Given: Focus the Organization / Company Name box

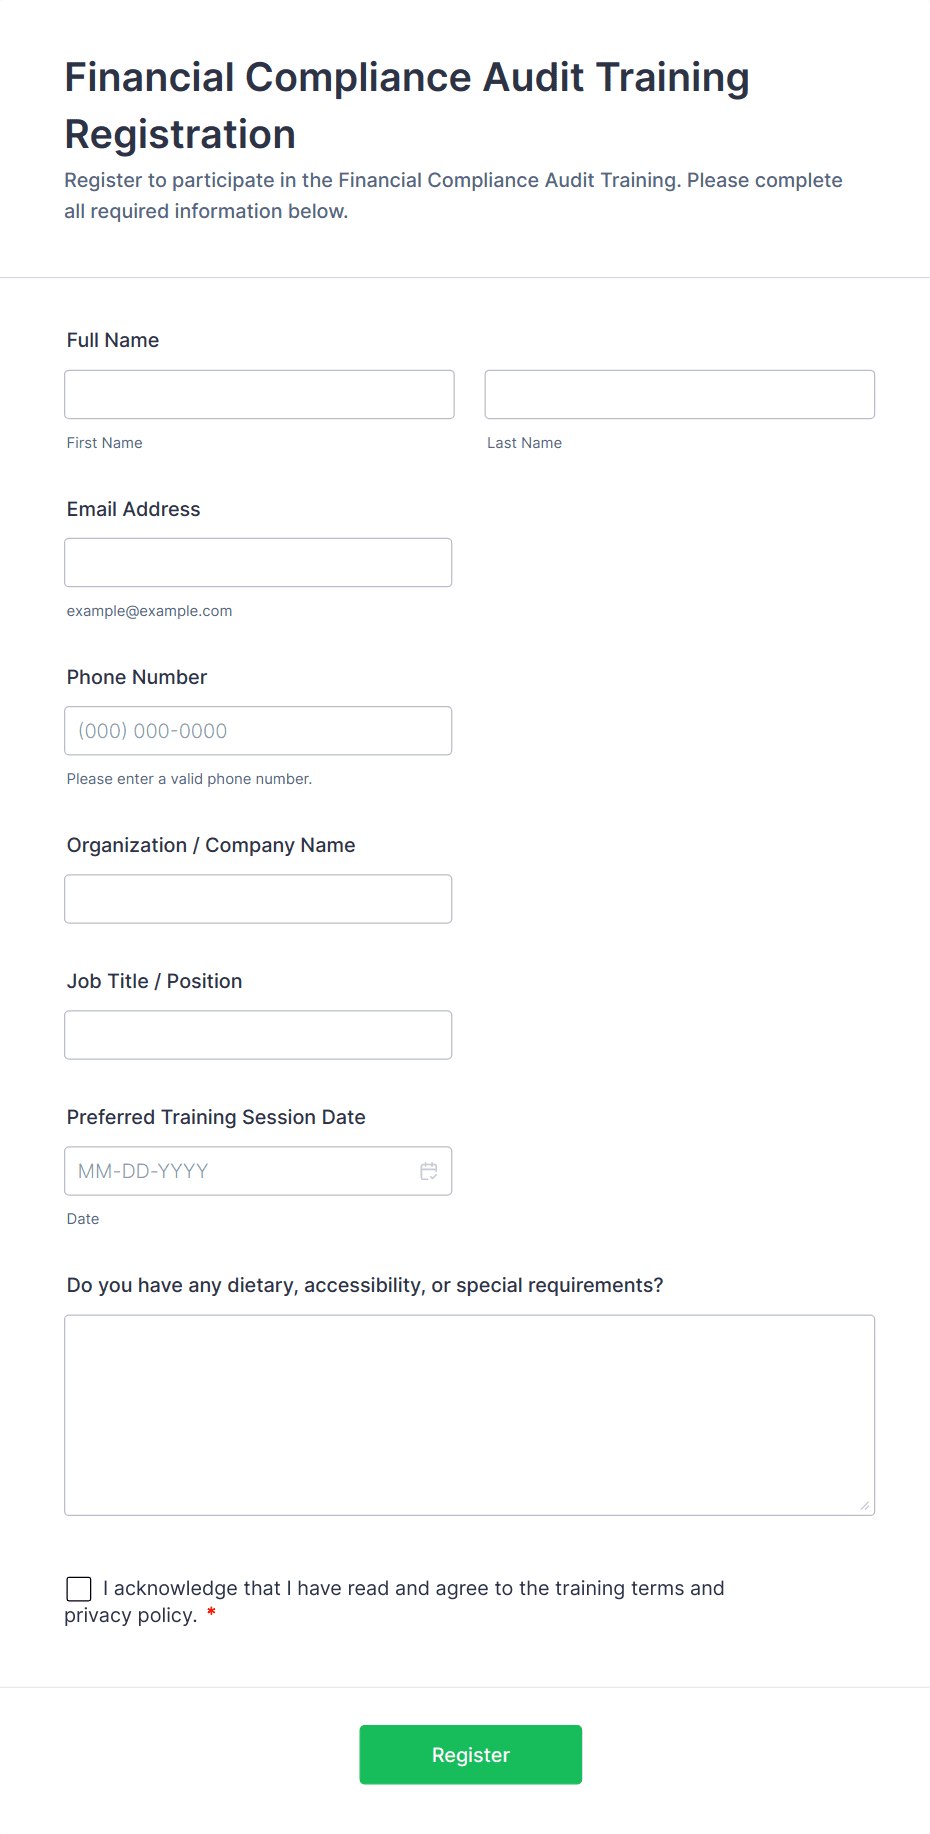Looking at the screenshot, I should (x=258, y=899).
